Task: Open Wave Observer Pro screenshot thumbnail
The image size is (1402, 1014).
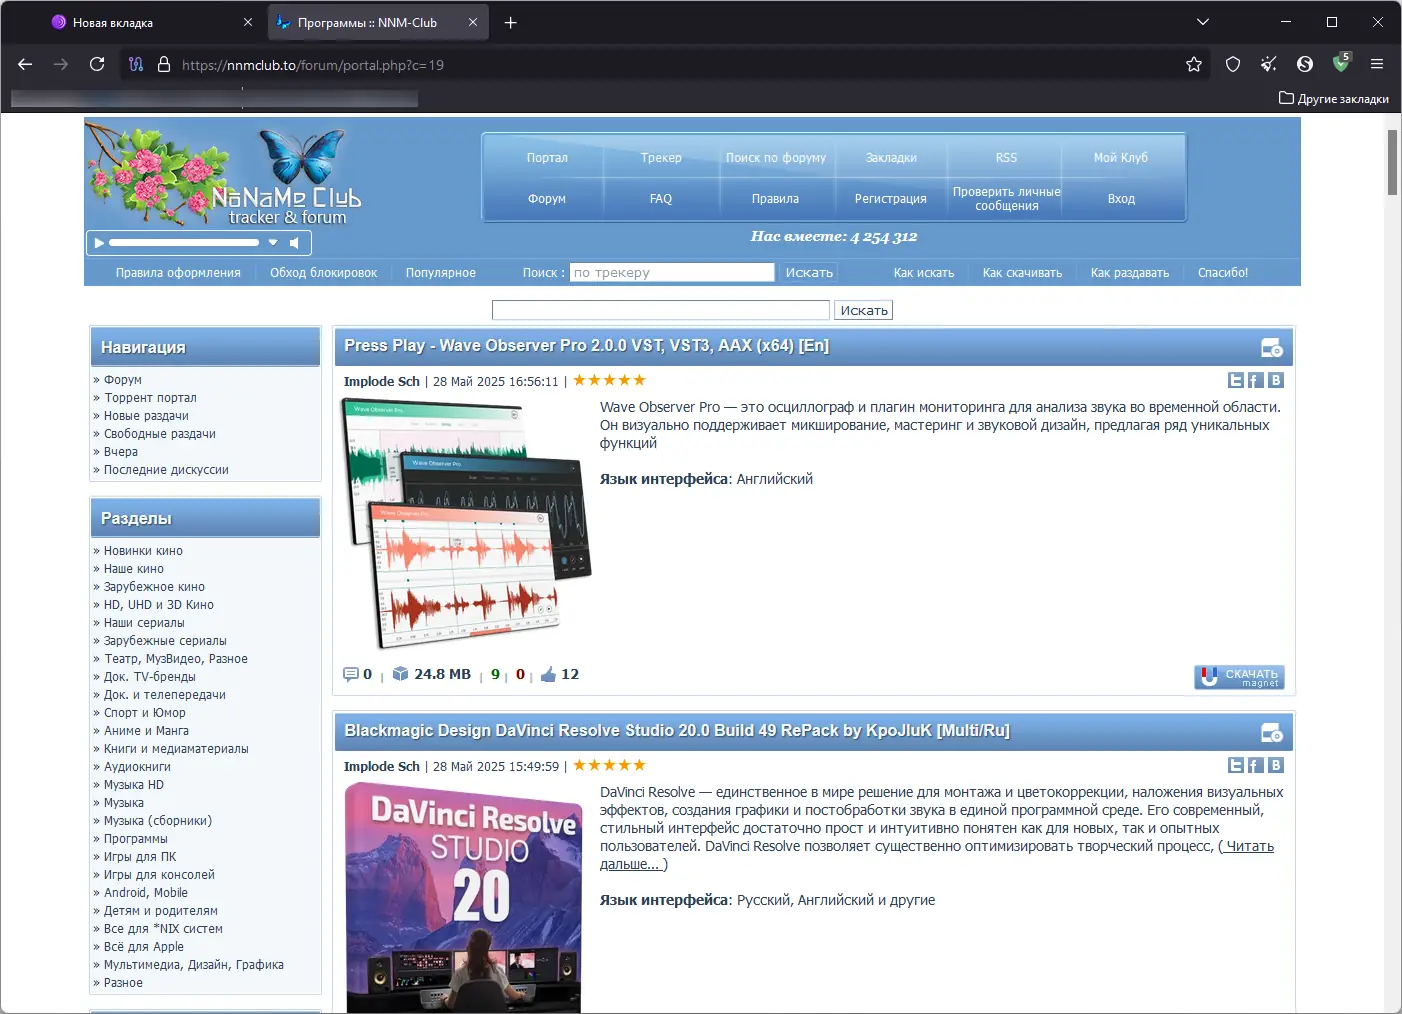Action: [467, 523]
